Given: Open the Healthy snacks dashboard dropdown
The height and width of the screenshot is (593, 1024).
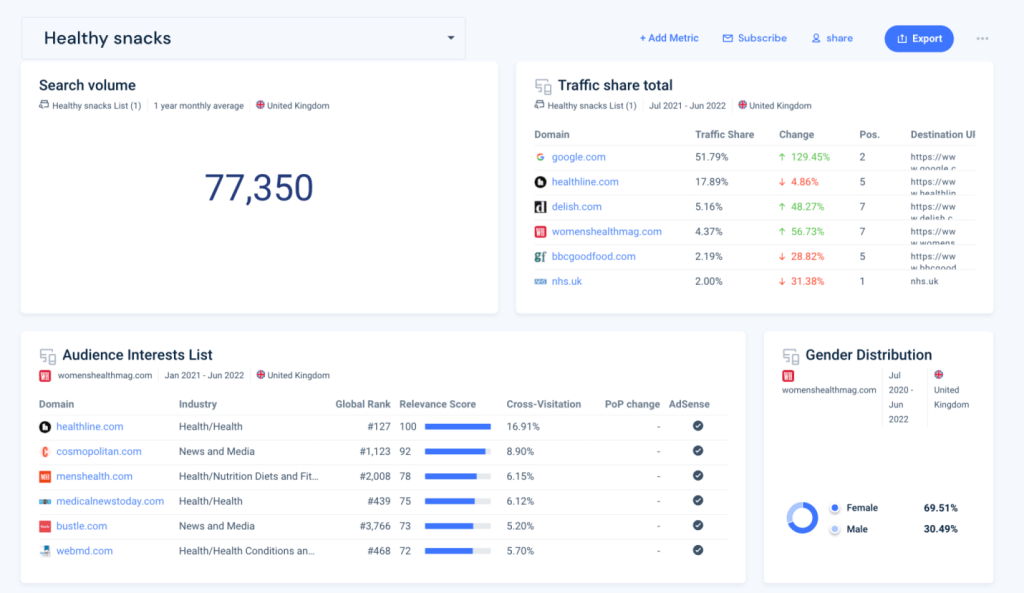Looking at the screenshot, I should (243, 39).
